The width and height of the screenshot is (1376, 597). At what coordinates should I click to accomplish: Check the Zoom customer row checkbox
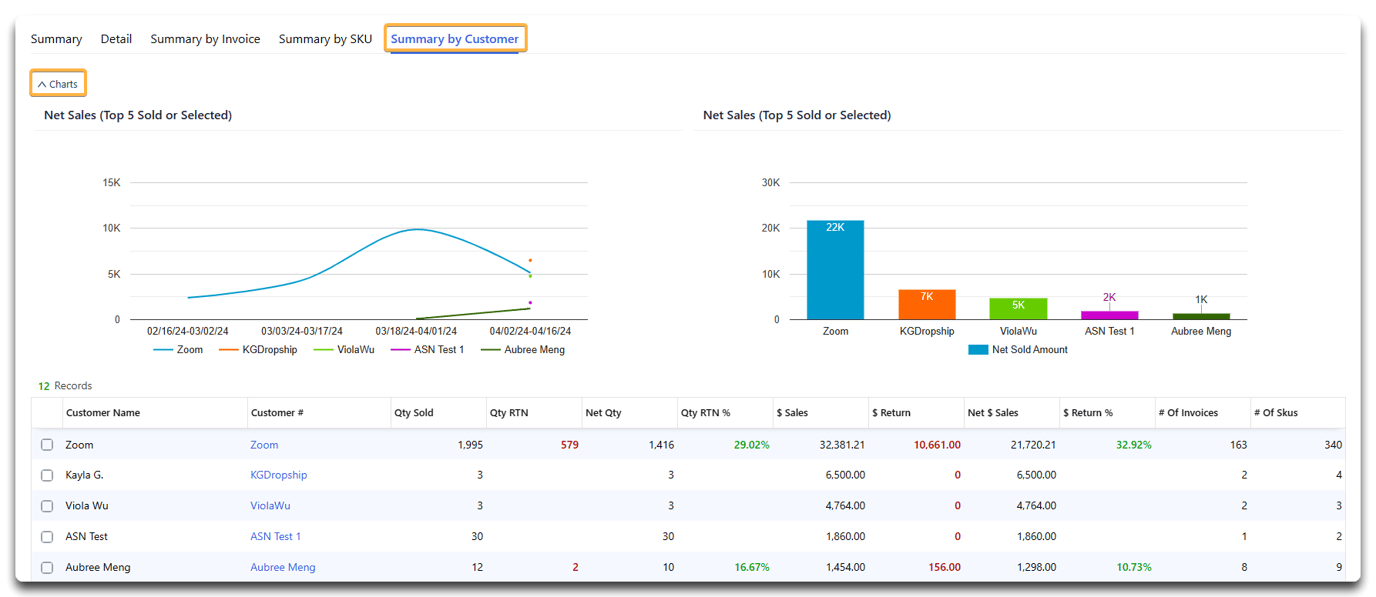[x=47, y=445]
